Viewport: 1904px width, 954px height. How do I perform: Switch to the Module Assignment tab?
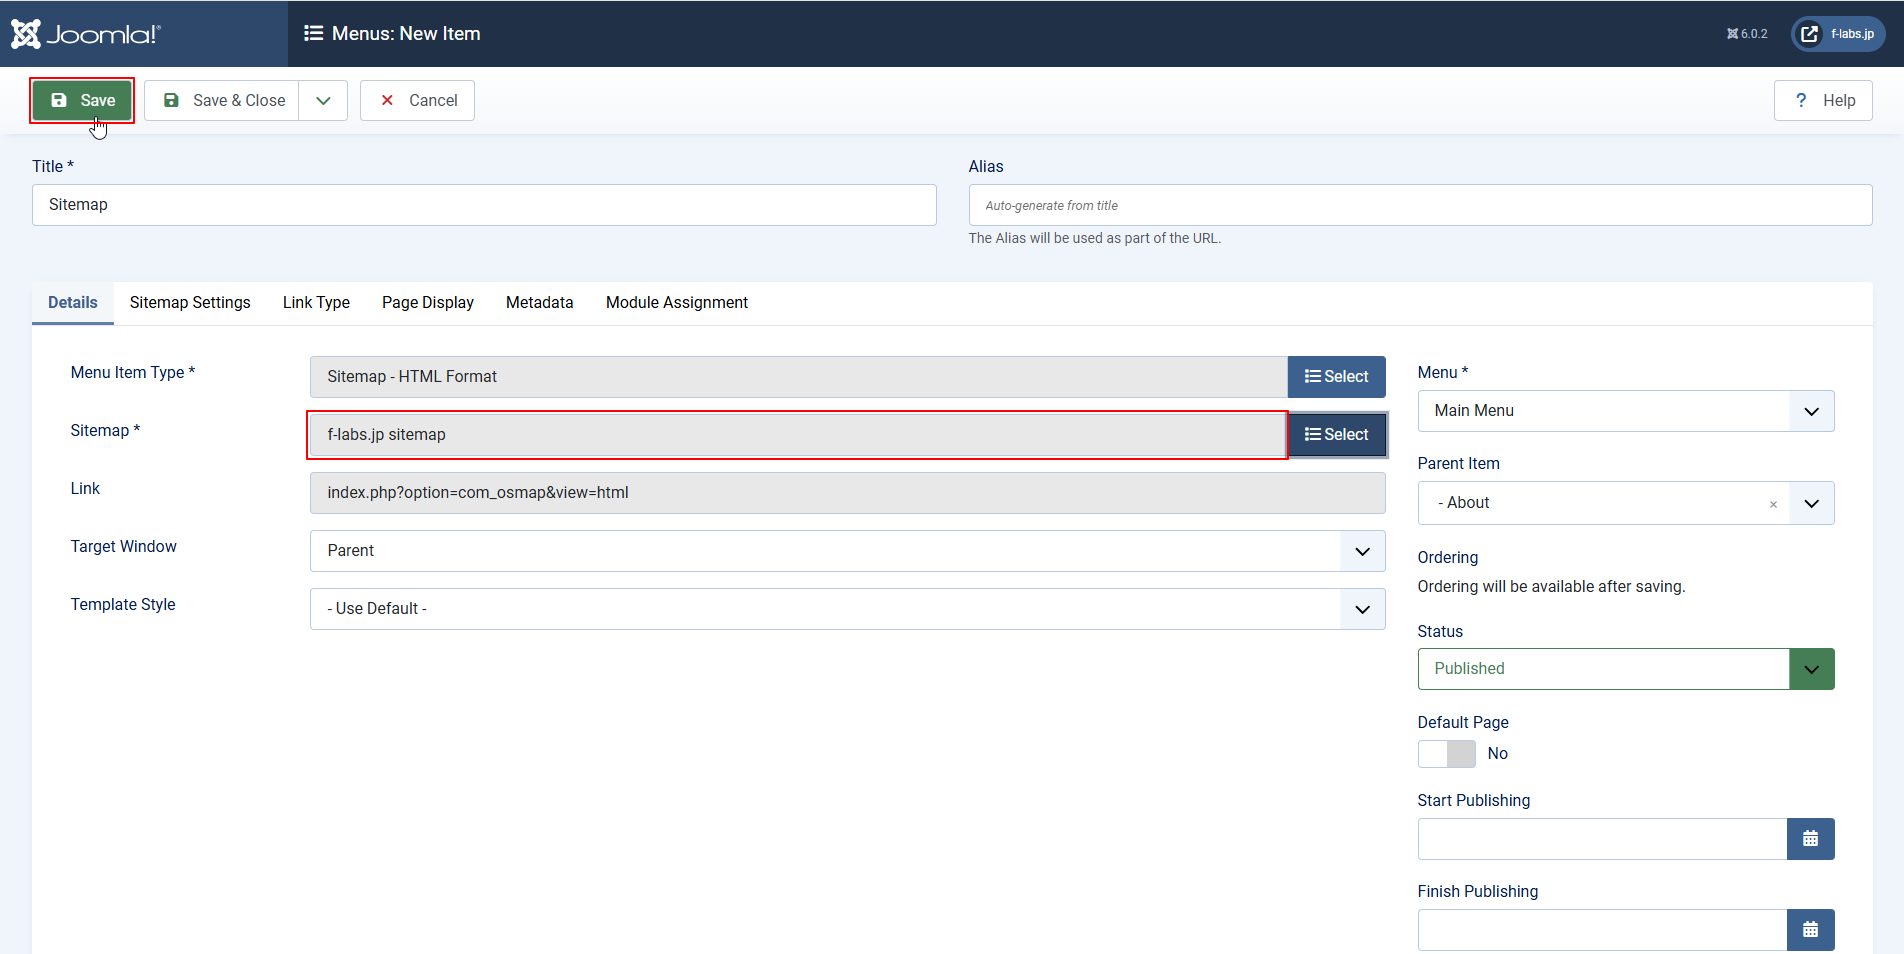(676, 303)
